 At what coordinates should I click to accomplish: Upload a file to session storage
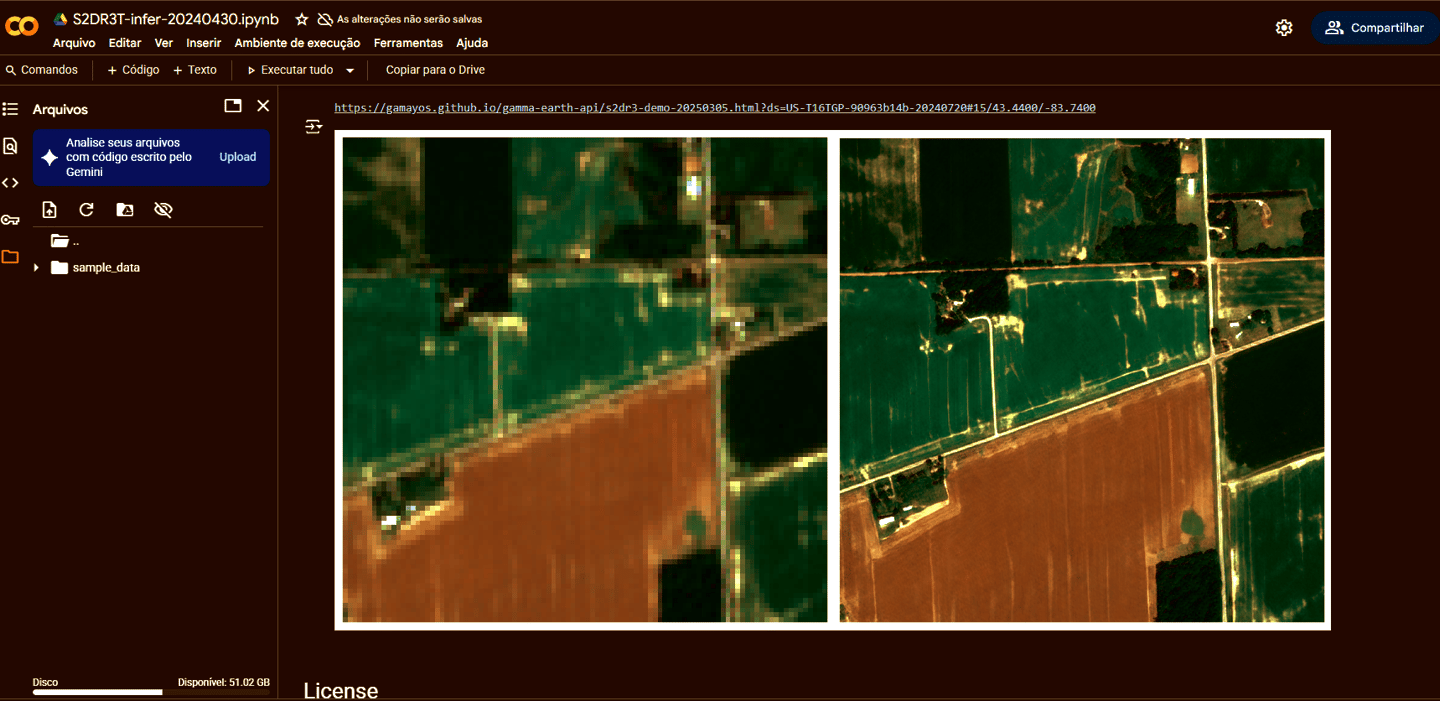[49, 210]
